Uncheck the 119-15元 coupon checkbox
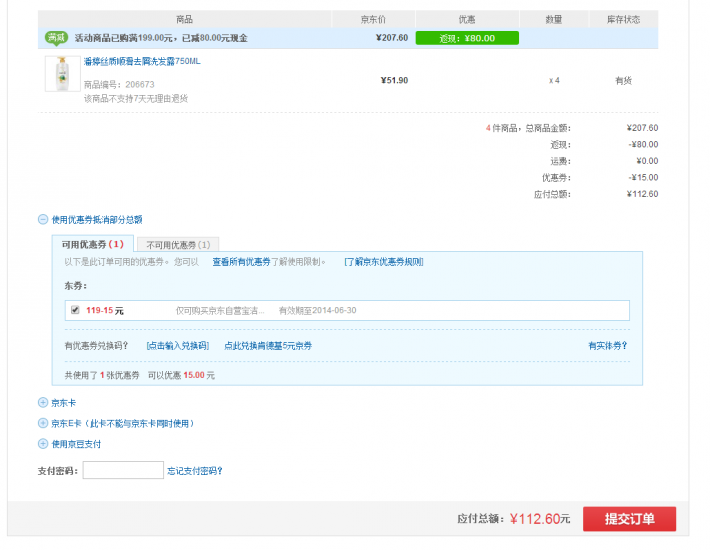 (75, 310)
